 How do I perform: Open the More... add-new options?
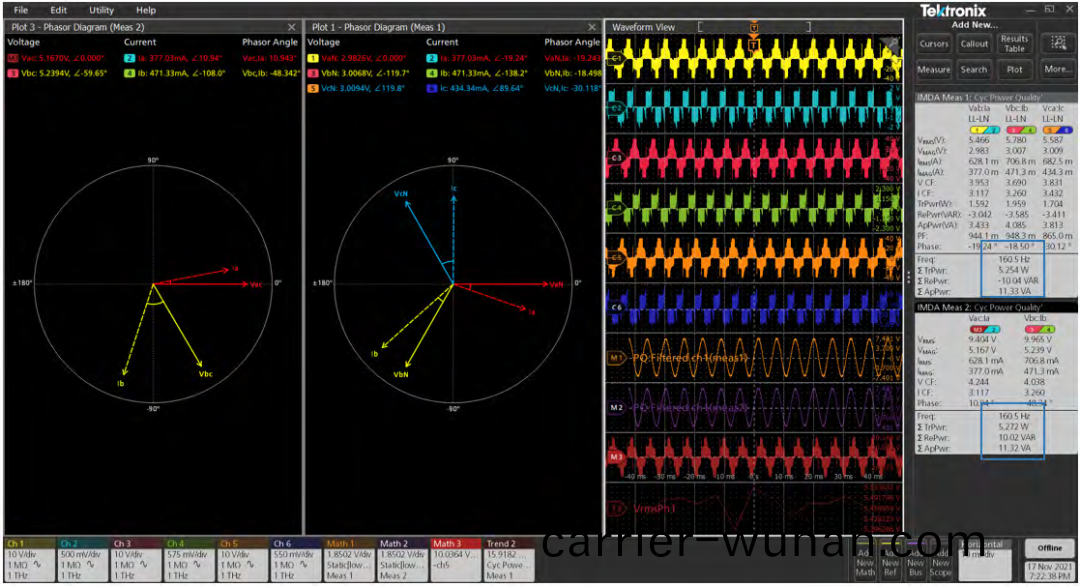click(1056, 70)
